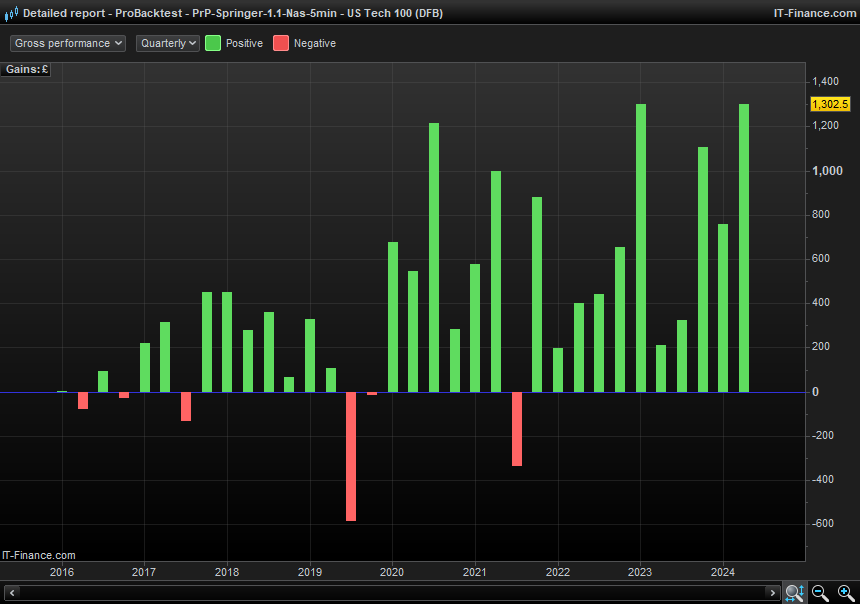This screenshot has width=860, height=604.
Task: Open the Quarterly period dropdown
Action: 168,43
